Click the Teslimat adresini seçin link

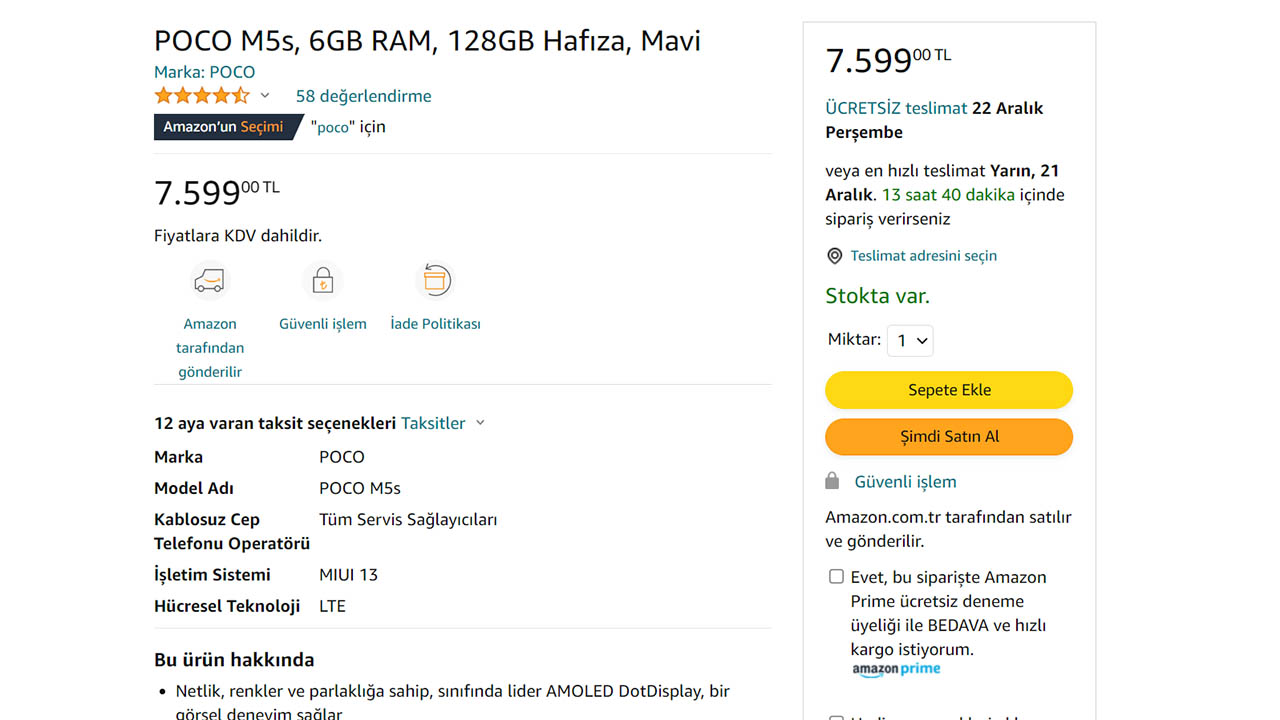pos(923,256)
